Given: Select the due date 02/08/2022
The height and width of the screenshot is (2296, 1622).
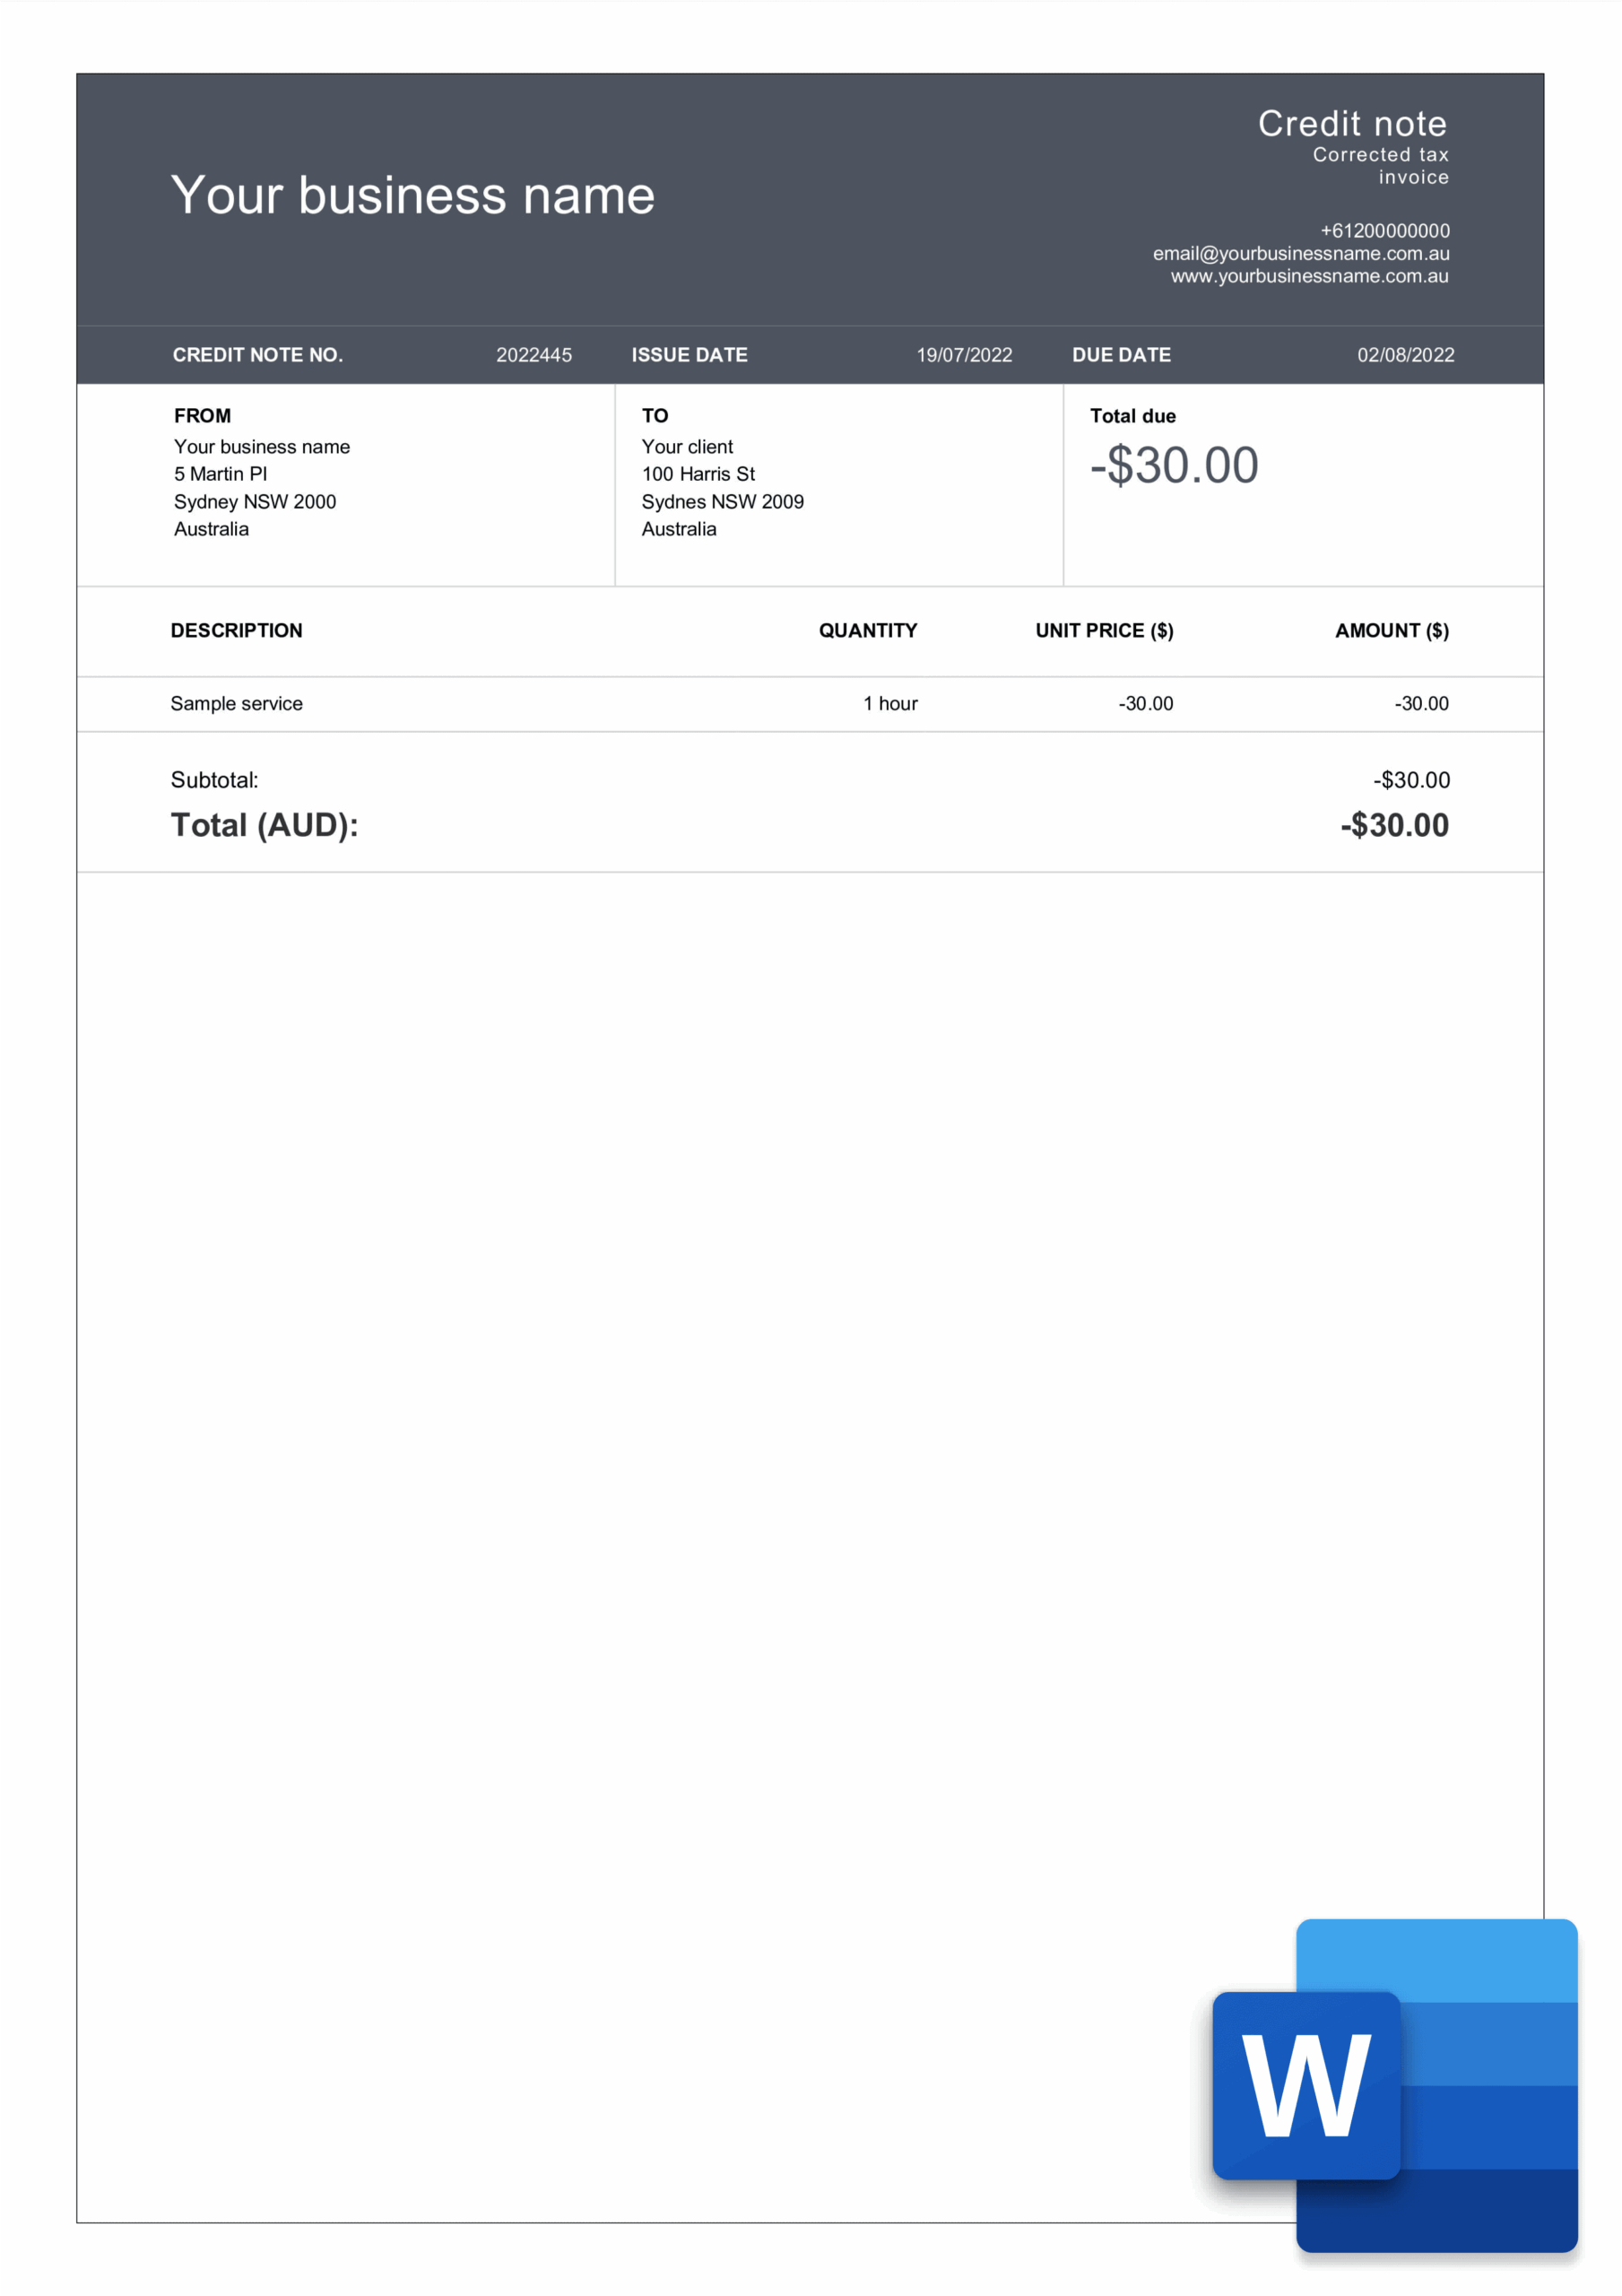Looking at the screenshot, I should (x=1405, y=355).
